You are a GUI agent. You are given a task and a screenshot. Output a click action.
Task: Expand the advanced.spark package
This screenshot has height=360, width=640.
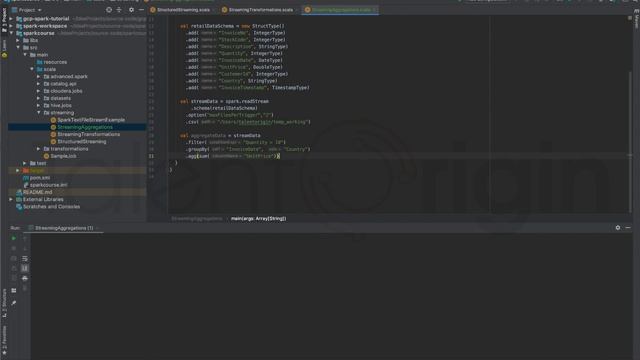[39, 76]
